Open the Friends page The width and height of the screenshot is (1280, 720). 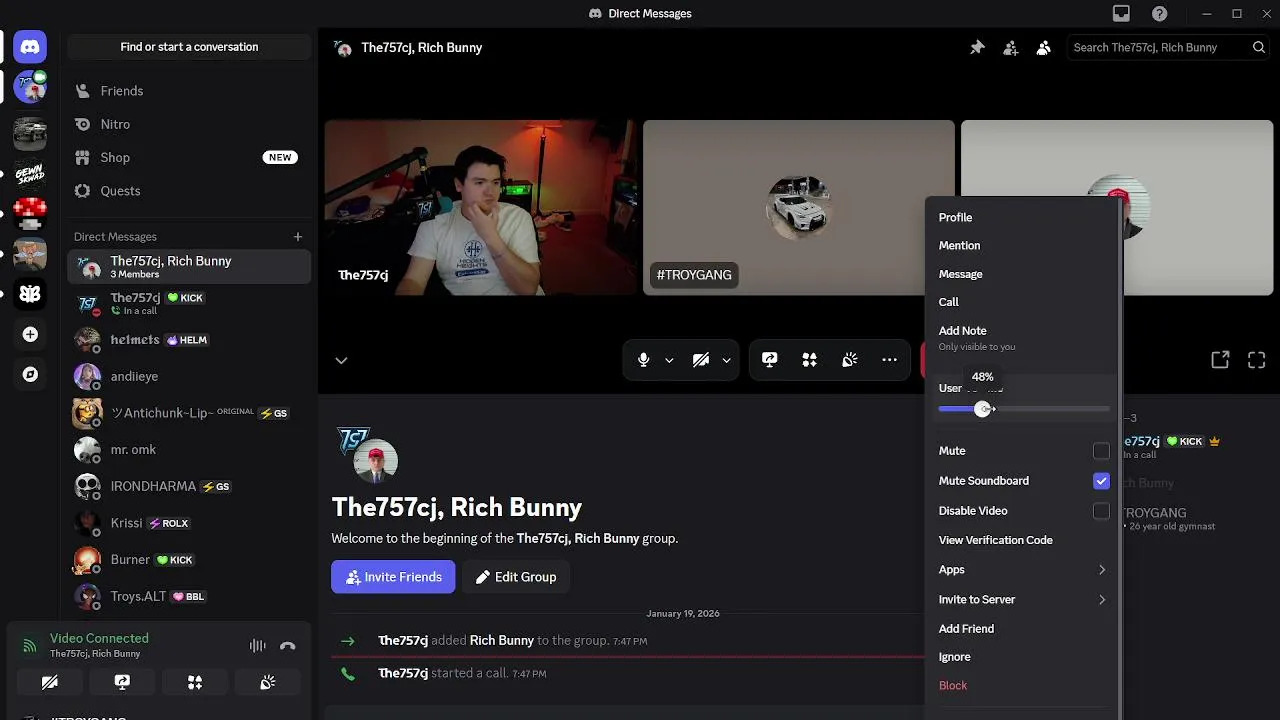189,91
